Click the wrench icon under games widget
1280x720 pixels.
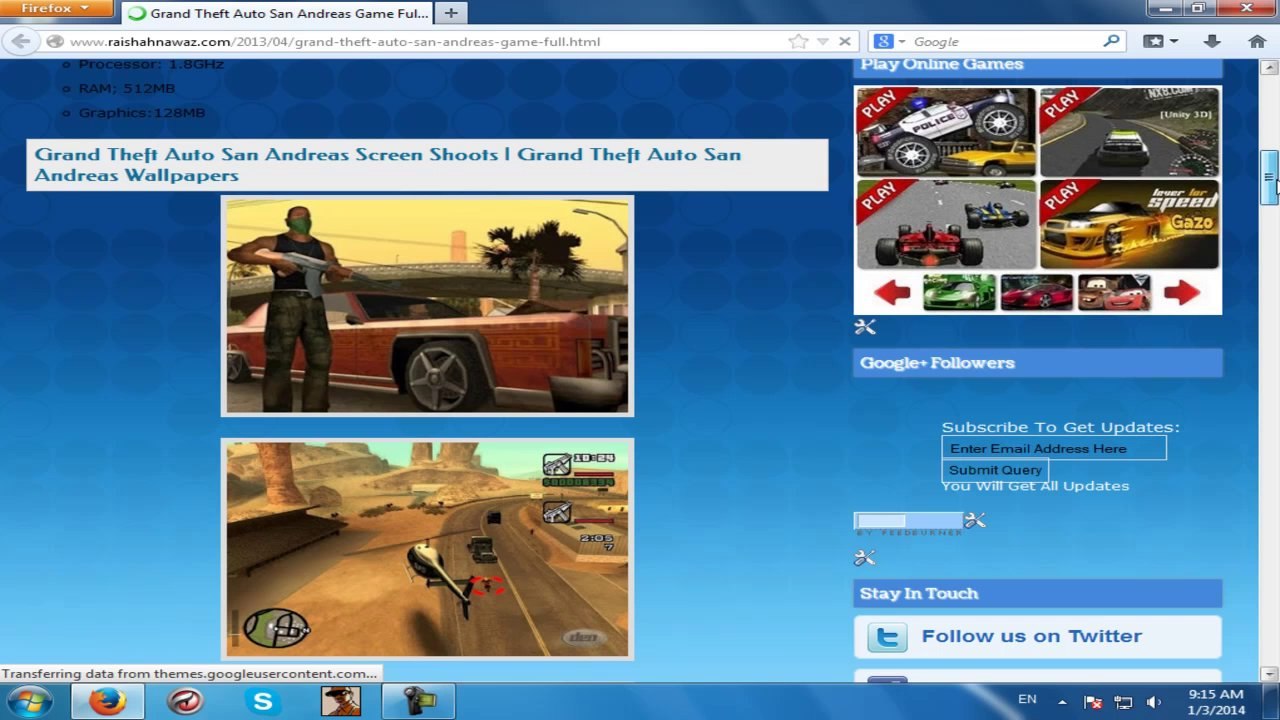865,327
